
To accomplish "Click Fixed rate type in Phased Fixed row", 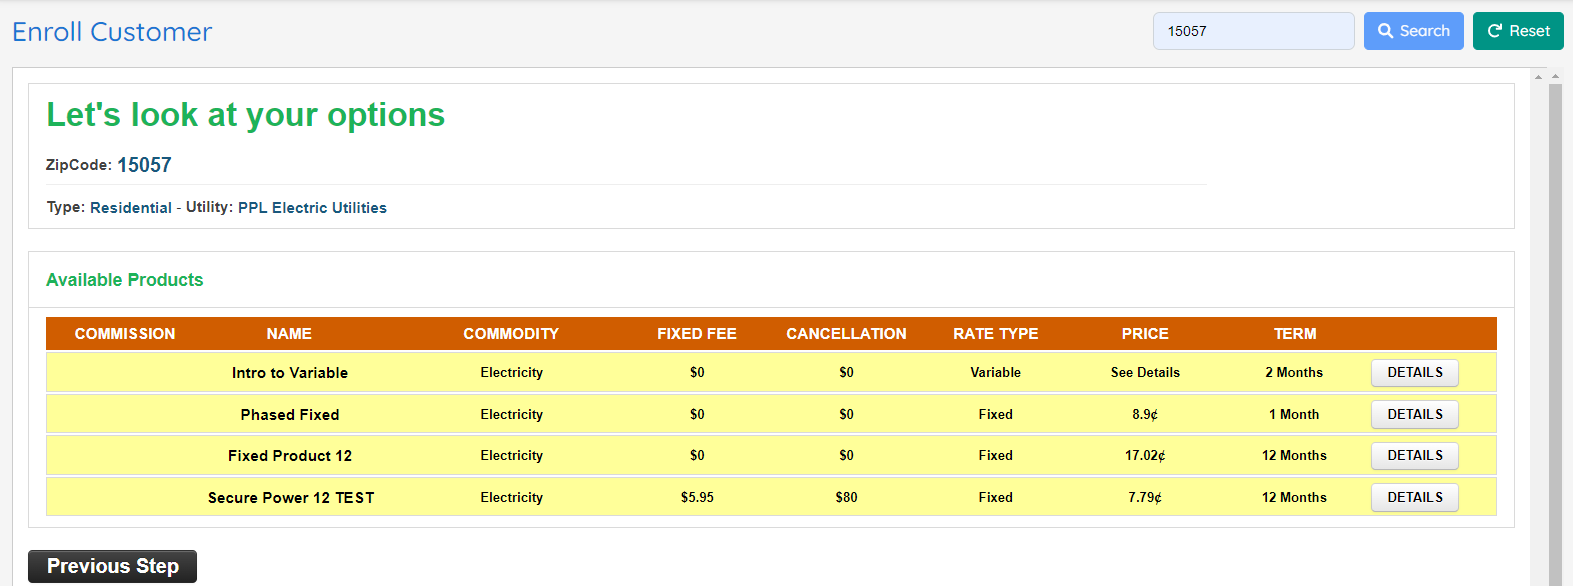I will 996,414.
